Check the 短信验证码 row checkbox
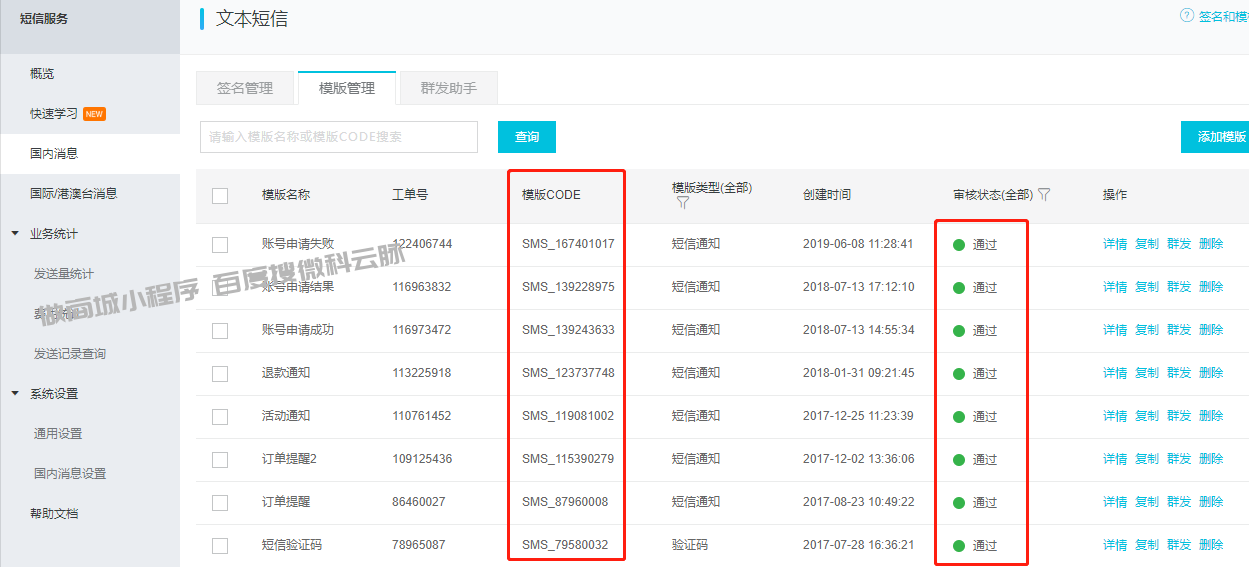 (220, 545)
